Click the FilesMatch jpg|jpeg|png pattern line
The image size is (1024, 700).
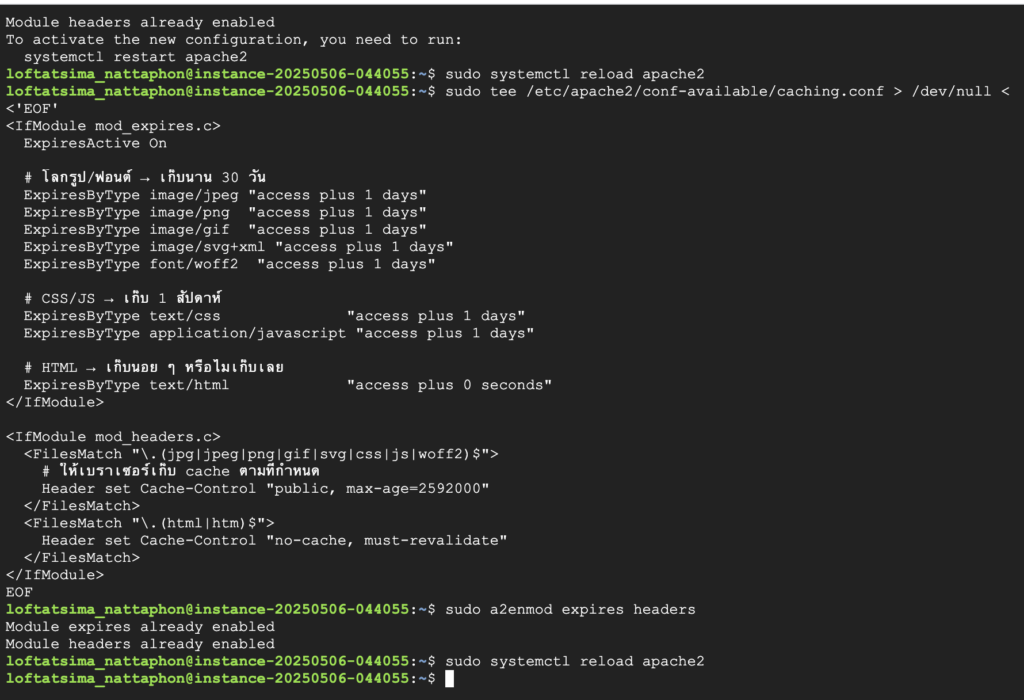pyautogui.click(x=261, y=454)
